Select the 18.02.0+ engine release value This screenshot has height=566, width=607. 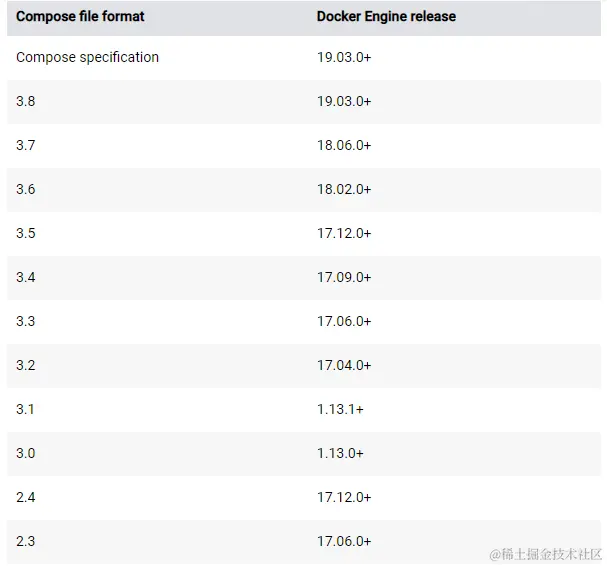tap(344, 189)
